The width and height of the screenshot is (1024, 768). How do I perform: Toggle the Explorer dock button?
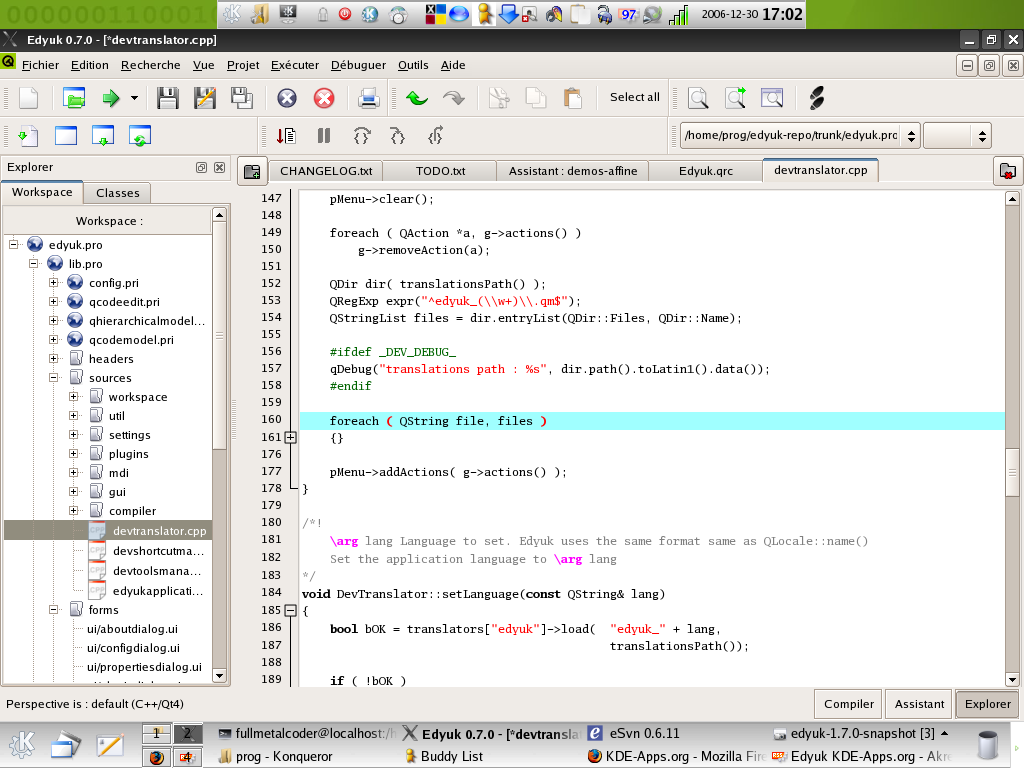[x=987, y=704]
